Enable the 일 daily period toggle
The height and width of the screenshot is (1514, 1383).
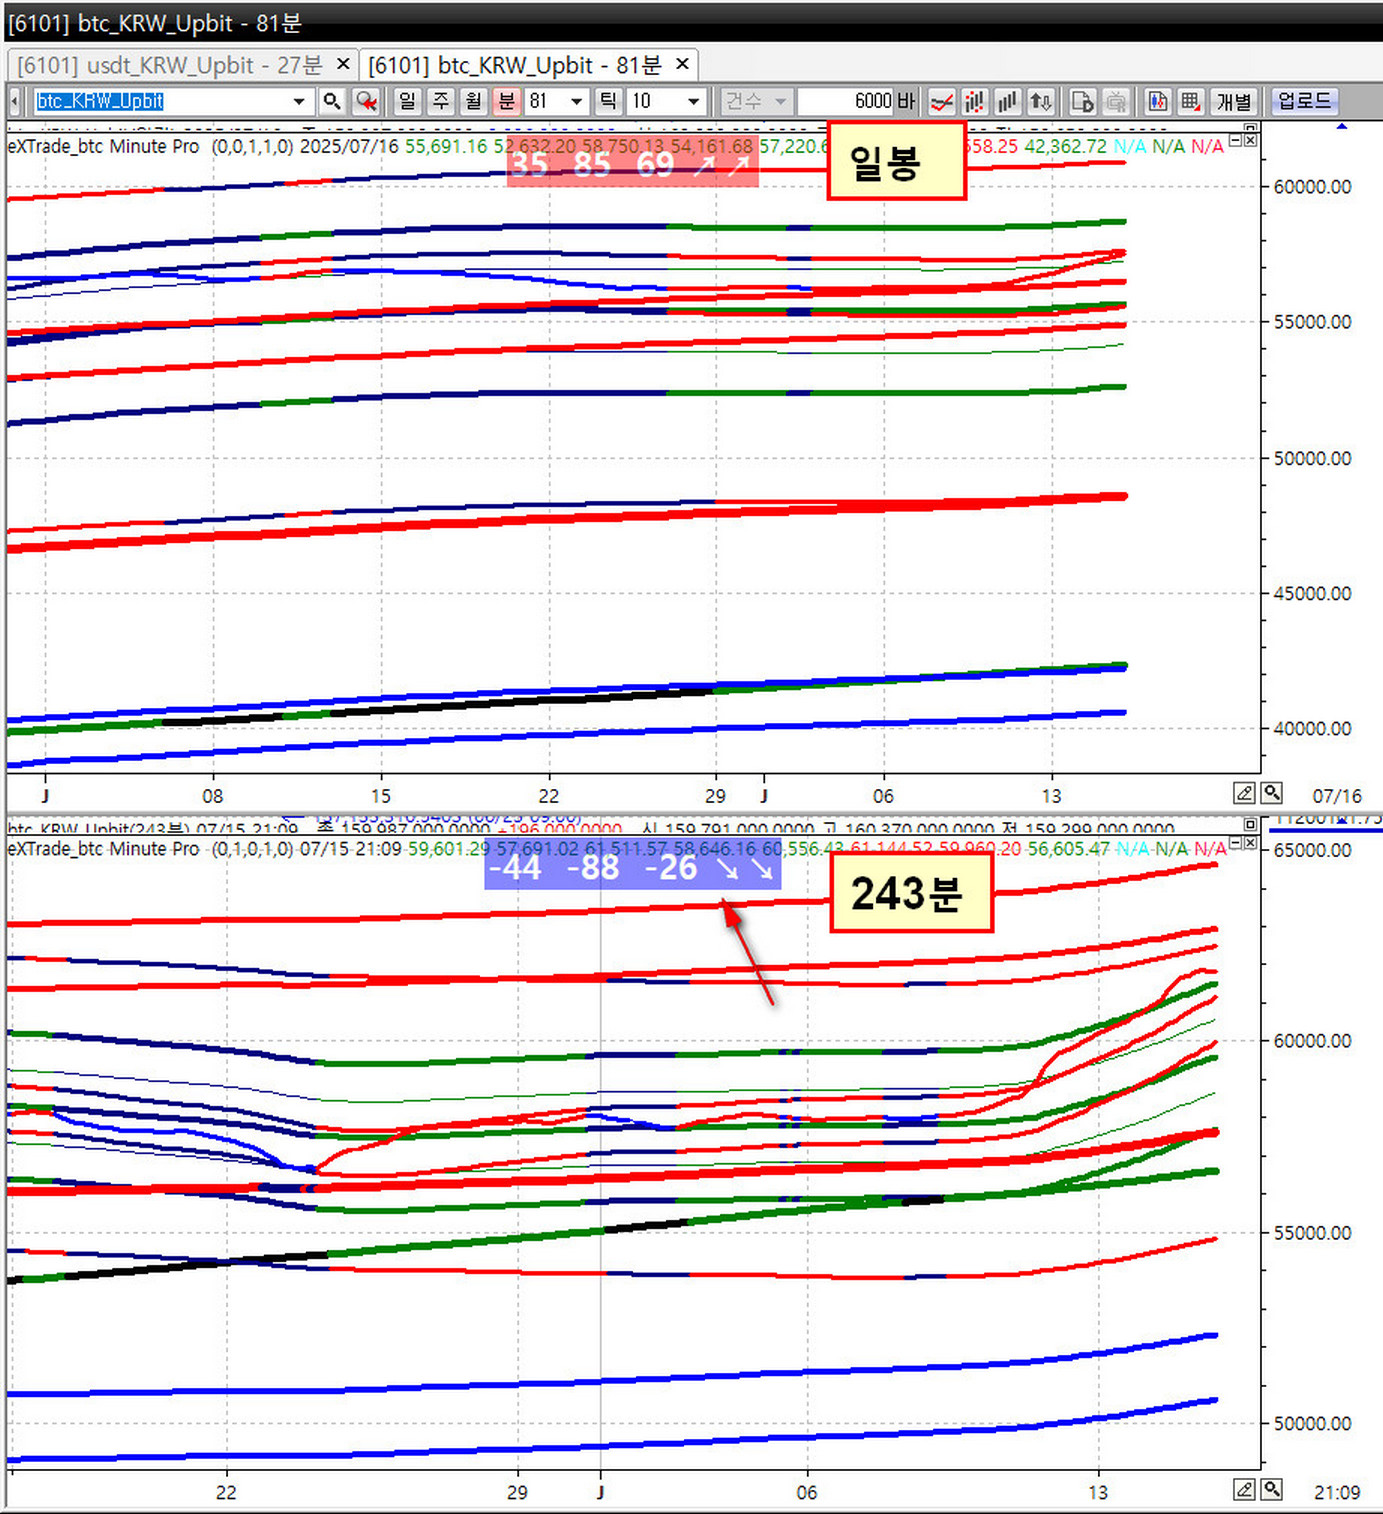coord(407,101)
